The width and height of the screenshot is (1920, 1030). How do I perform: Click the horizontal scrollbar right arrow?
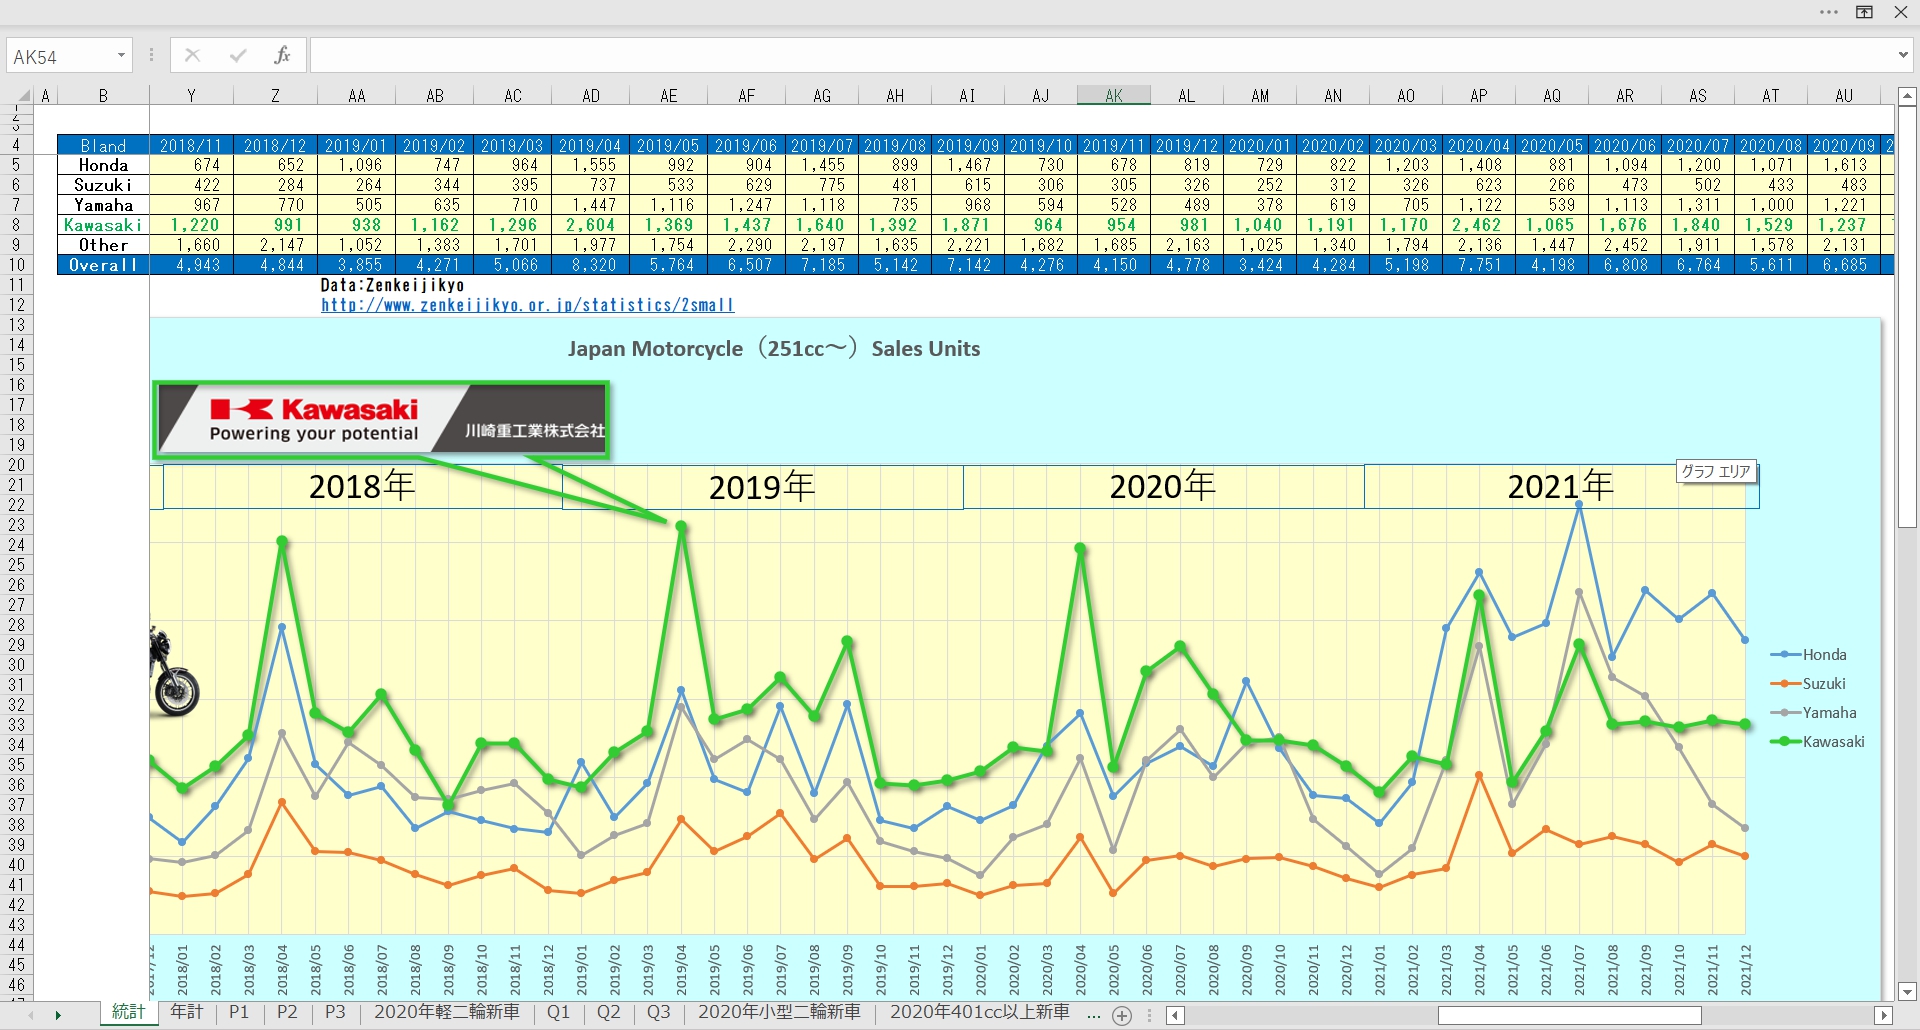point(1884,1016)
